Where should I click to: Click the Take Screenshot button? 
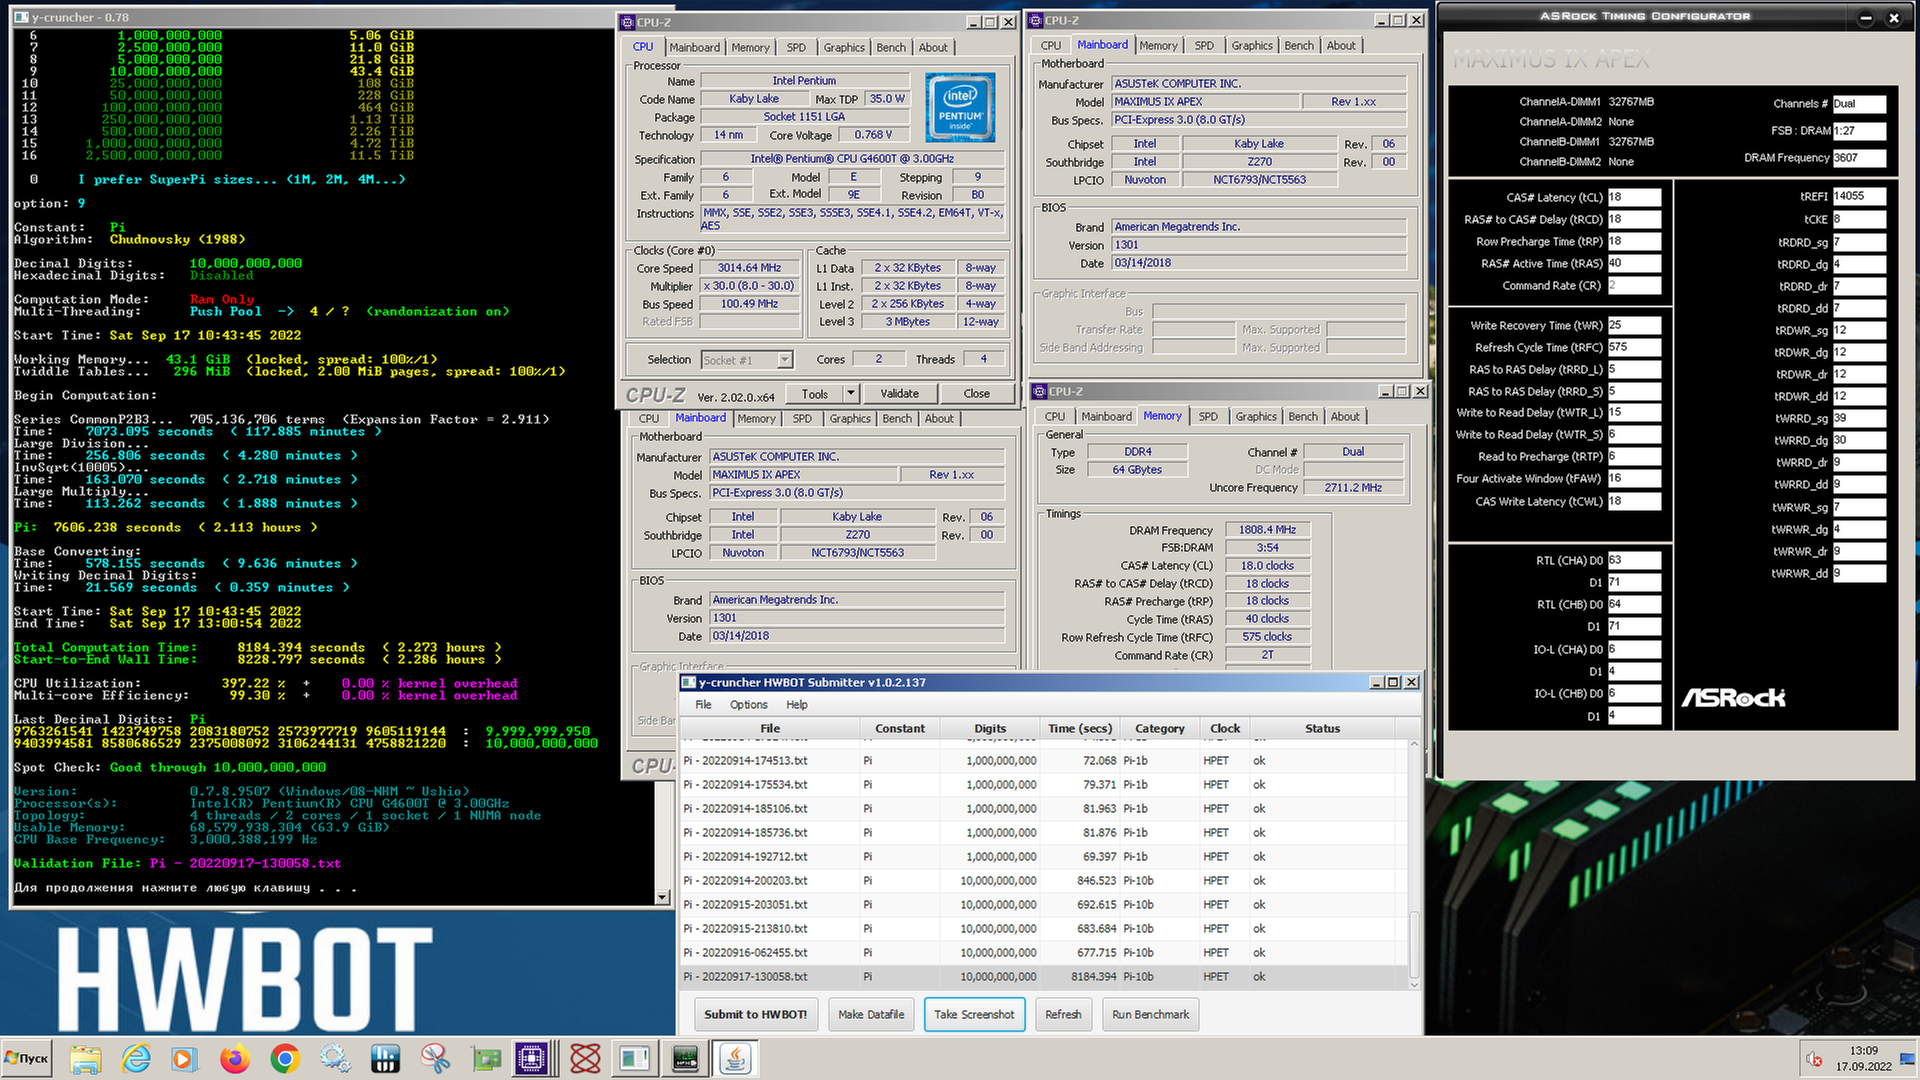(974, 1014)
